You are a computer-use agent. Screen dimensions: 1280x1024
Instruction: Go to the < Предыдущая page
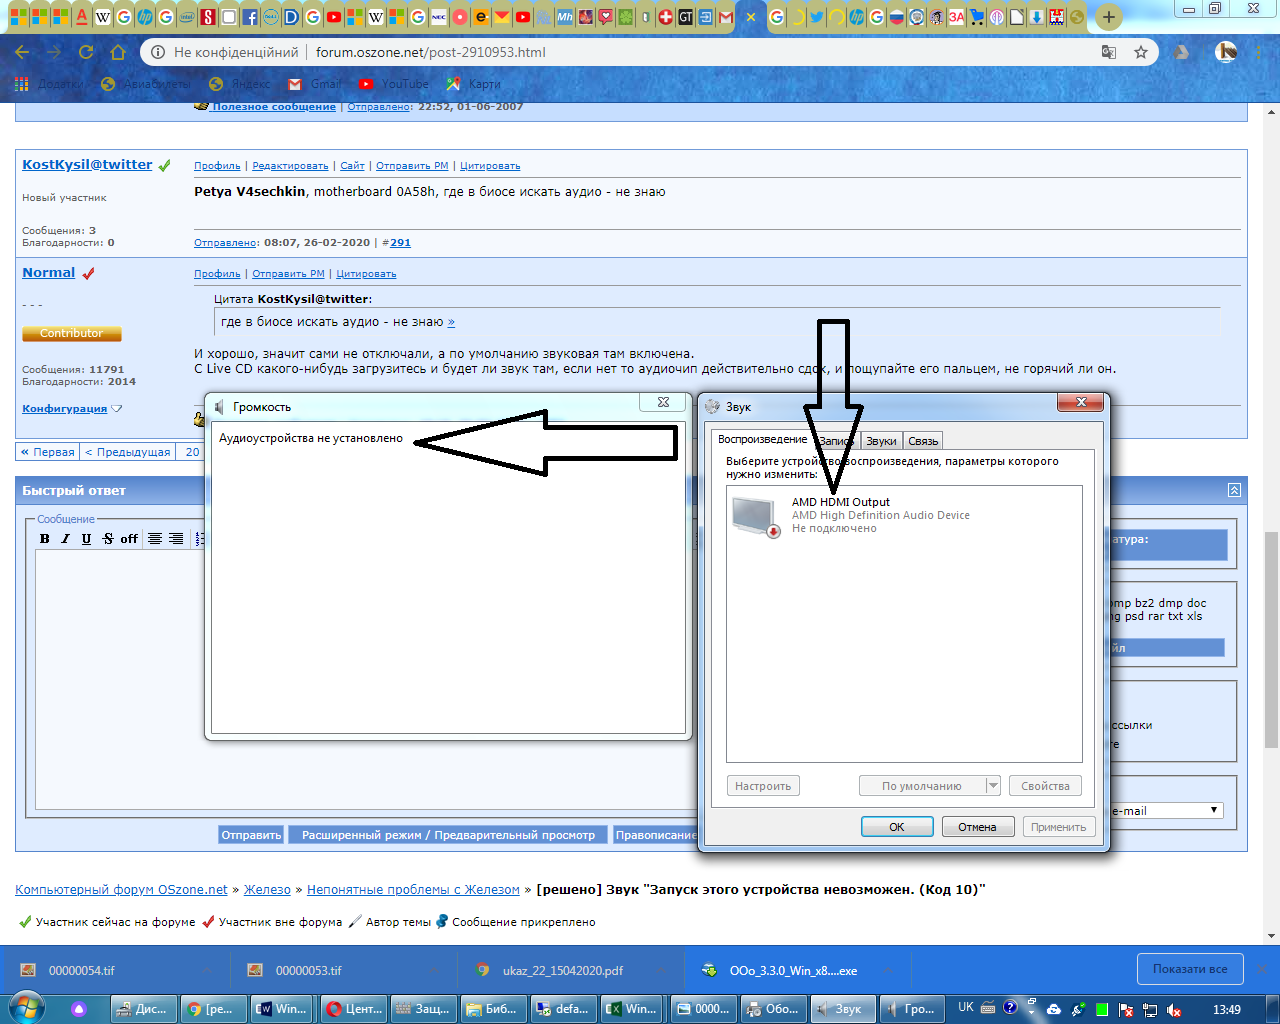point(128,452)
